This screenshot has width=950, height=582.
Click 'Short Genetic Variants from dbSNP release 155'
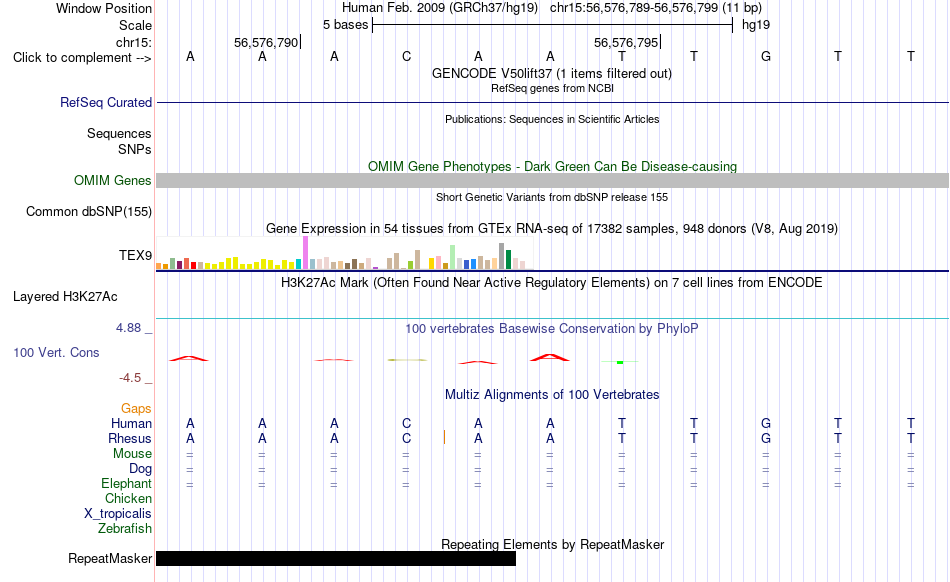click(x=552, y=197)
